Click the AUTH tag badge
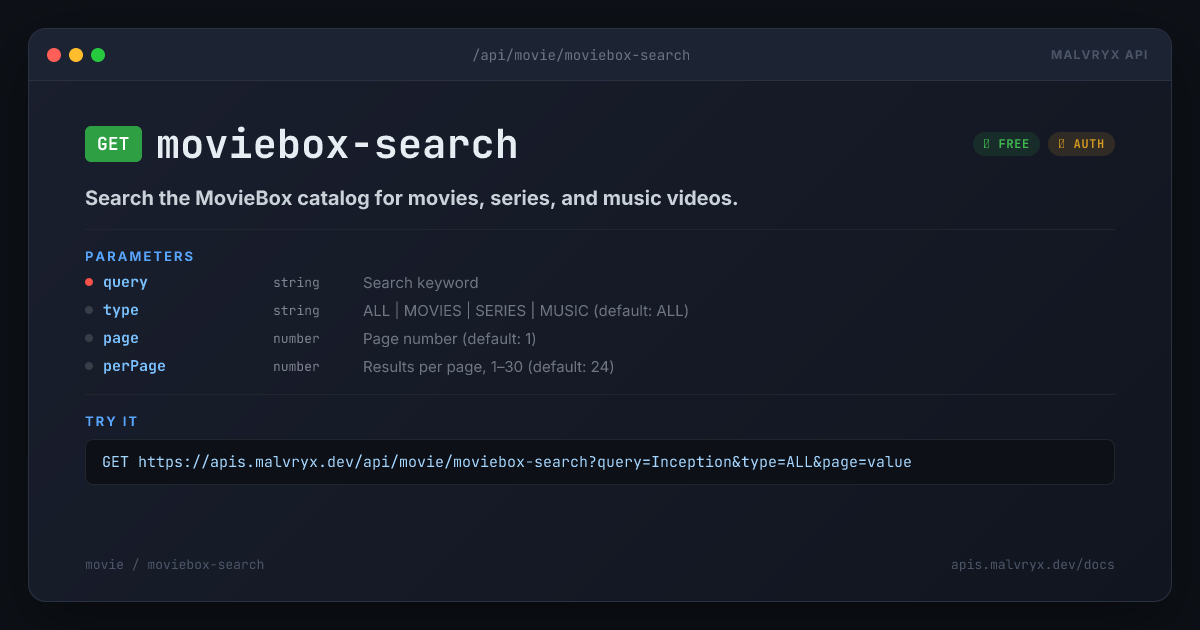Image resolution: width=1200 pixels, height=630 pixels. coord(1081,144)
